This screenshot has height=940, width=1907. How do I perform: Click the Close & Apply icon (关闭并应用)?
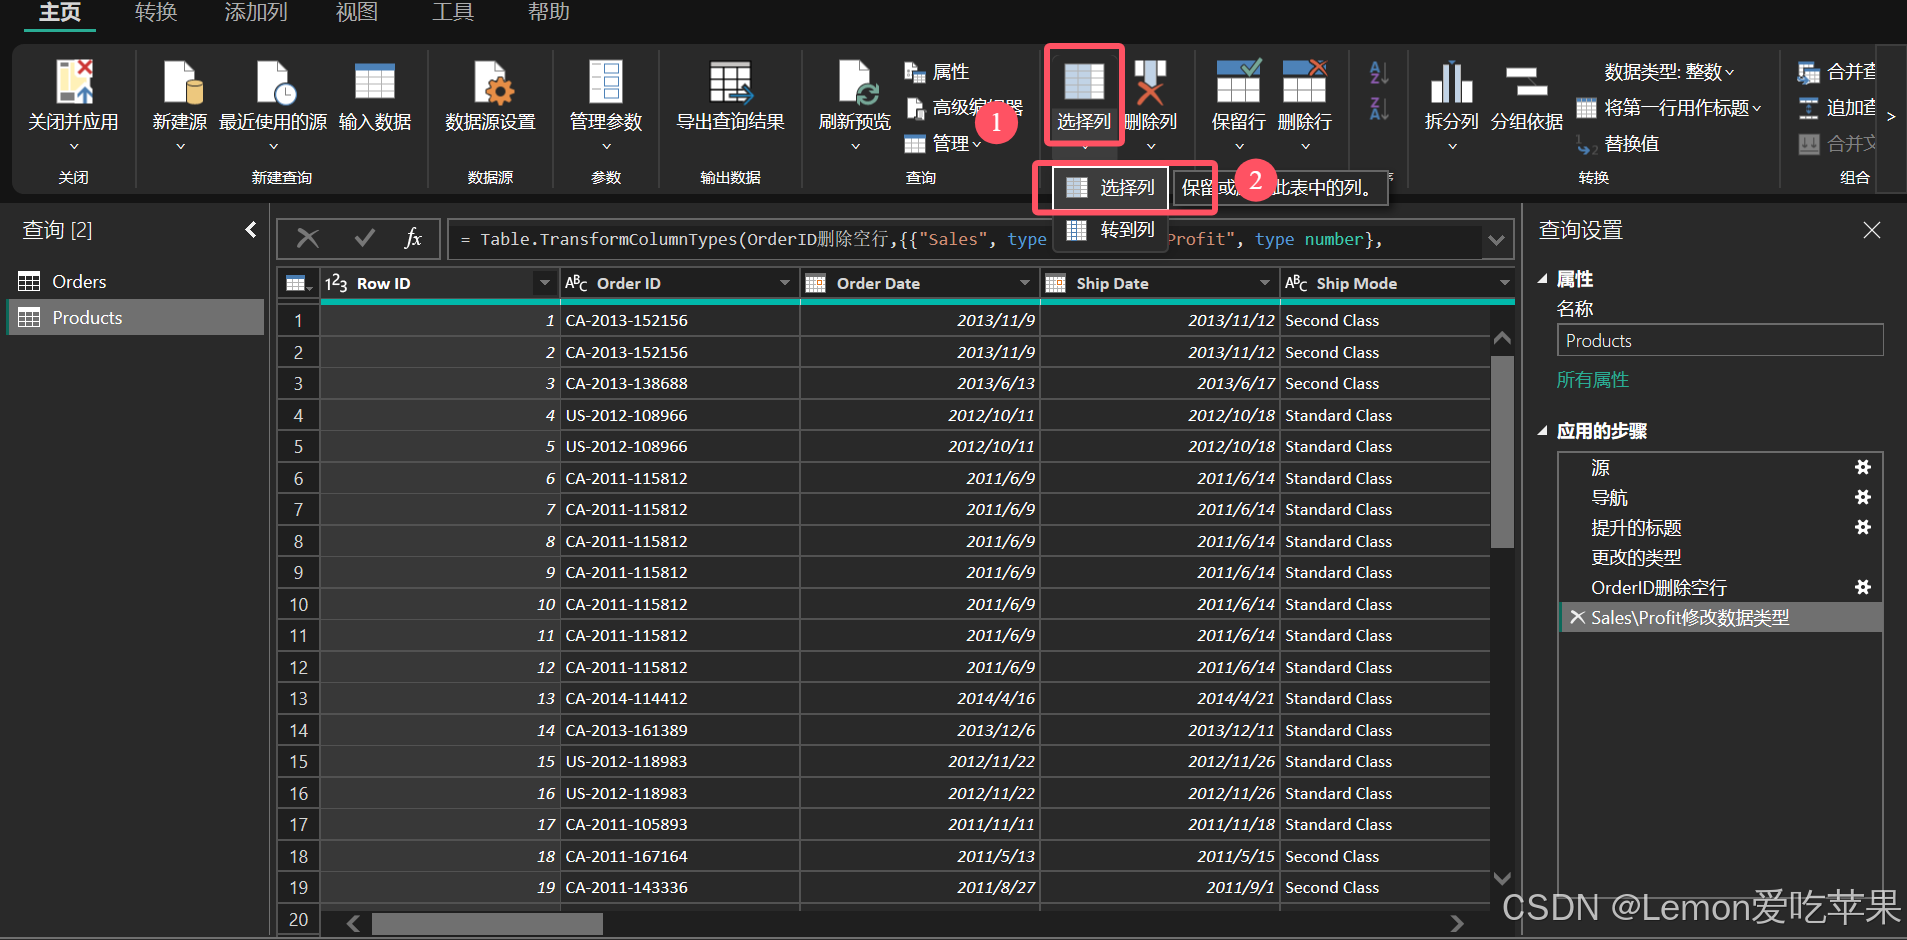tap(73, 82)
